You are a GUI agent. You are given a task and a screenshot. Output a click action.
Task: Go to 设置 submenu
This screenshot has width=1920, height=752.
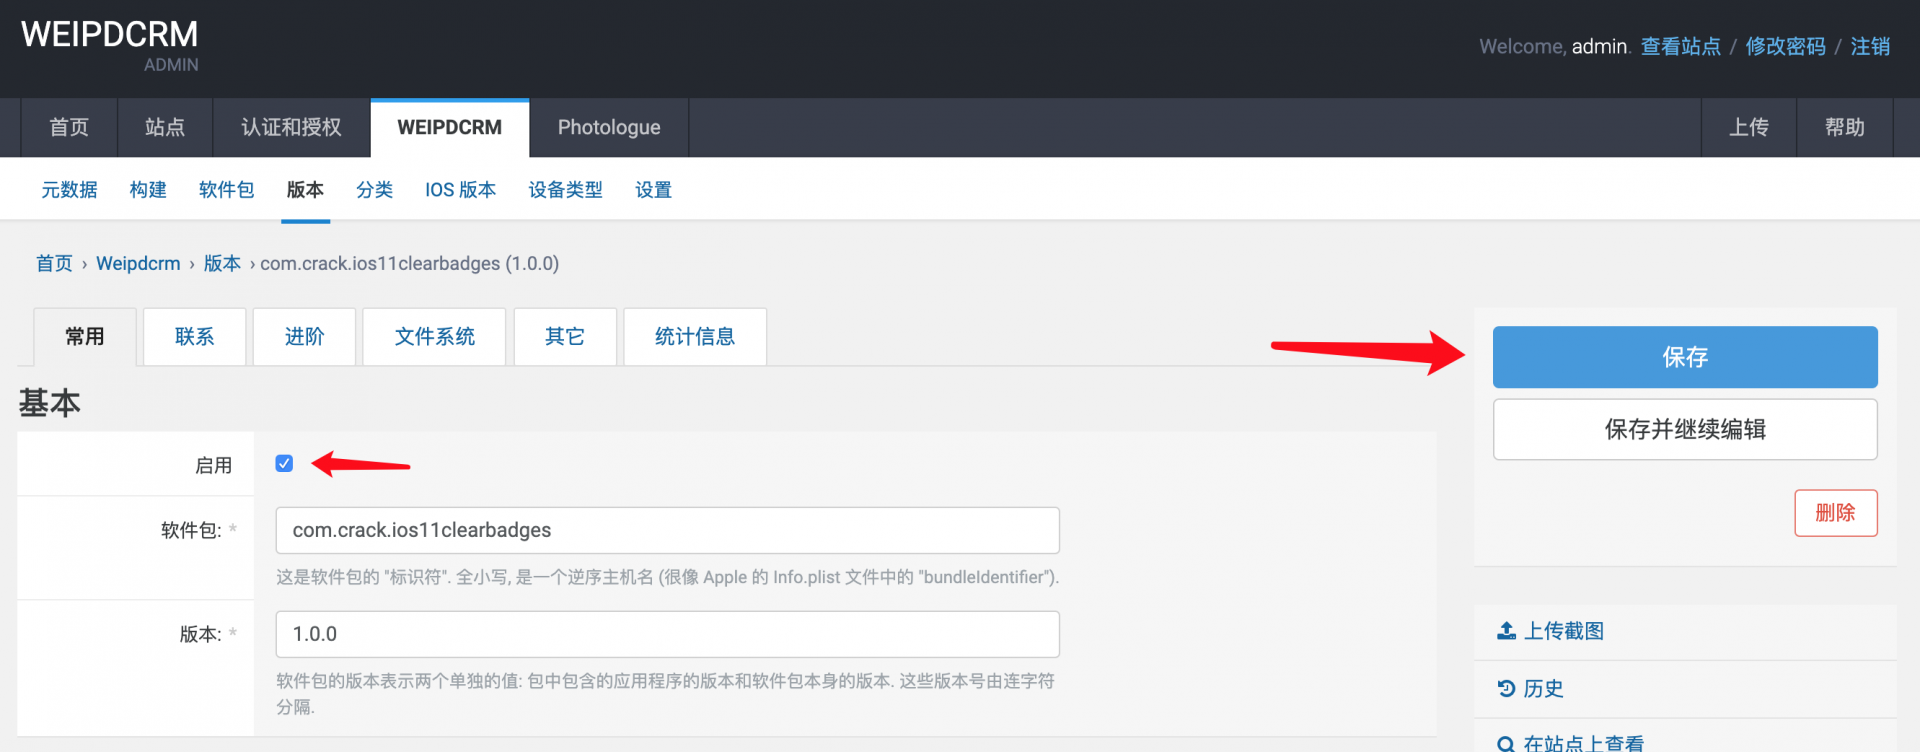click(x=654, y=190)
